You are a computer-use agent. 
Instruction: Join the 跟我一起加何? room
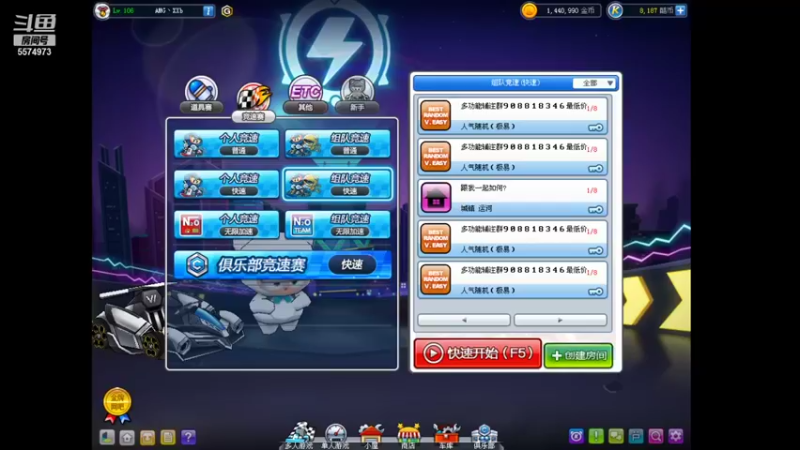[512, 197]
